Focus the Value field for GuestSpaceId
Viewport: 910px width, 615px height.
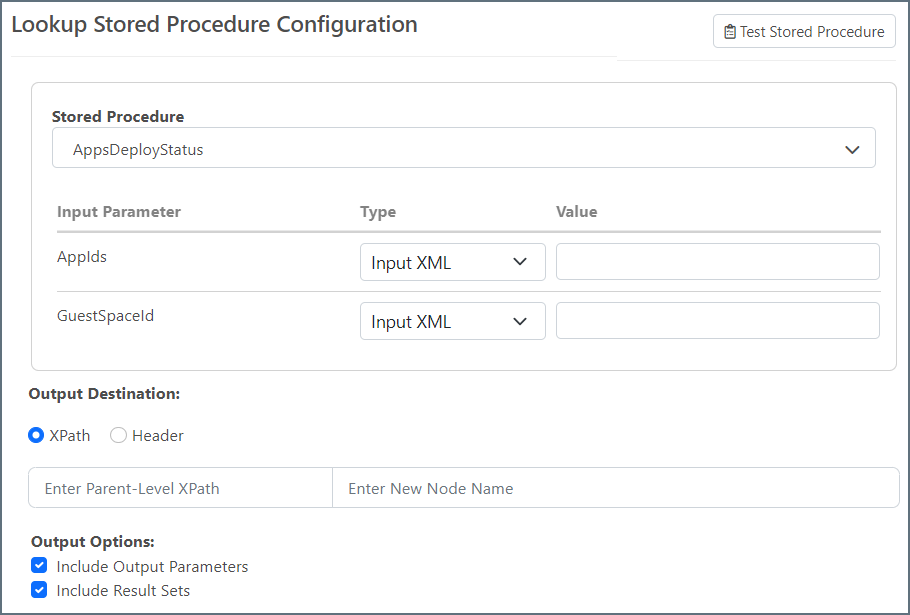pos(717,321)
